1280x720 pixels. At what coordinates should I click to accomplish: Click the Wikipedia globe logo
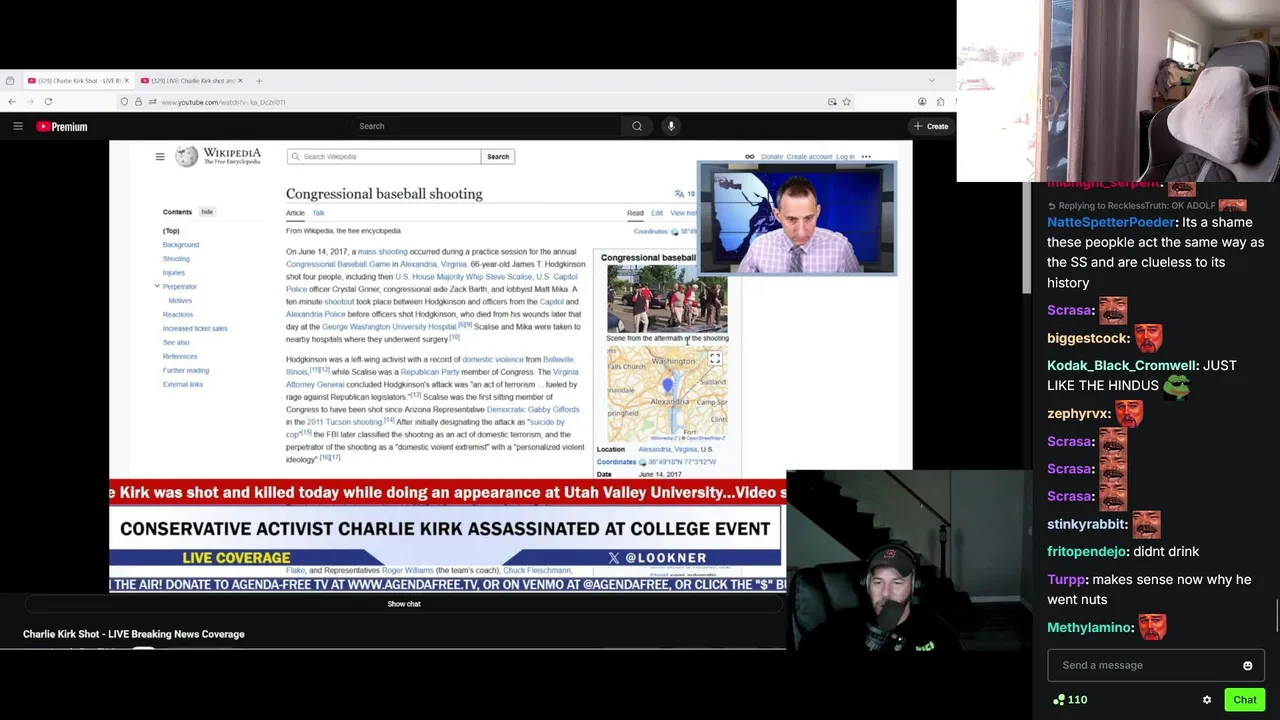click(186, 156)
